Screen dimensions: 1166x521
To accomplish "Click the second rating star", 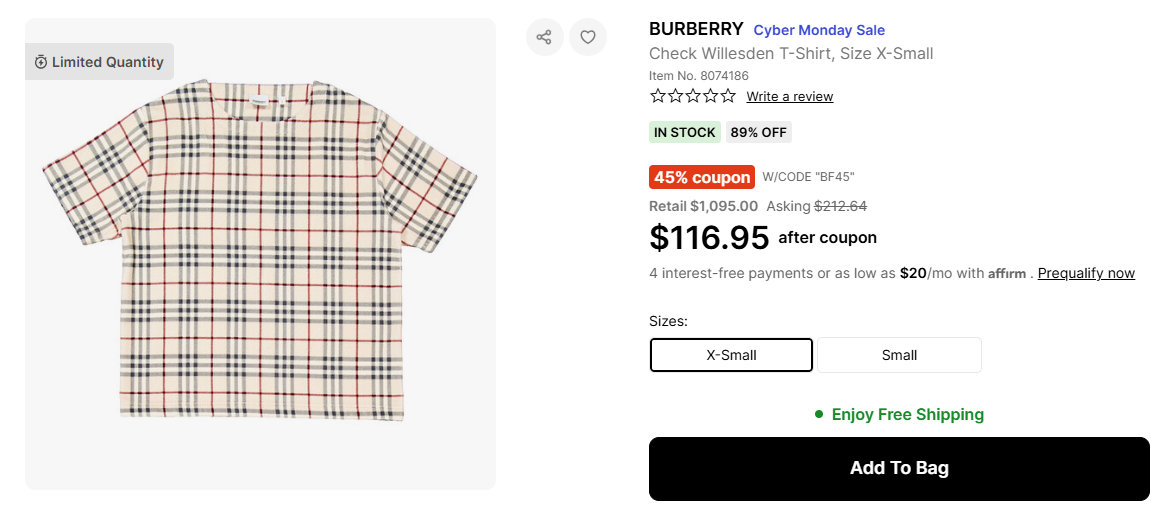I will (x=675, y=96).
